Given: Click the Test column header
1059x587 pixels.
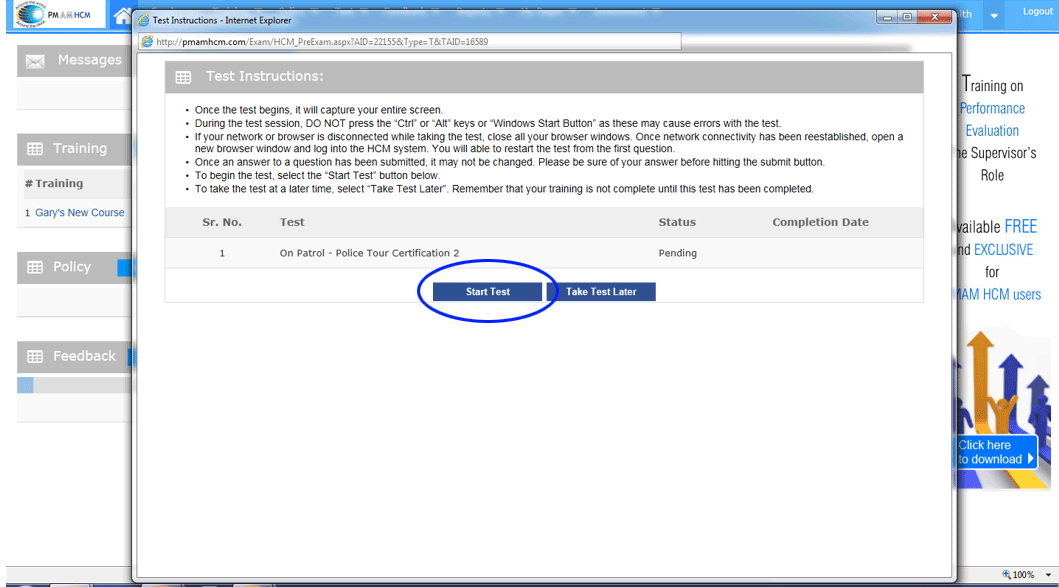Looking at the screenshot, I should (292, 222).
